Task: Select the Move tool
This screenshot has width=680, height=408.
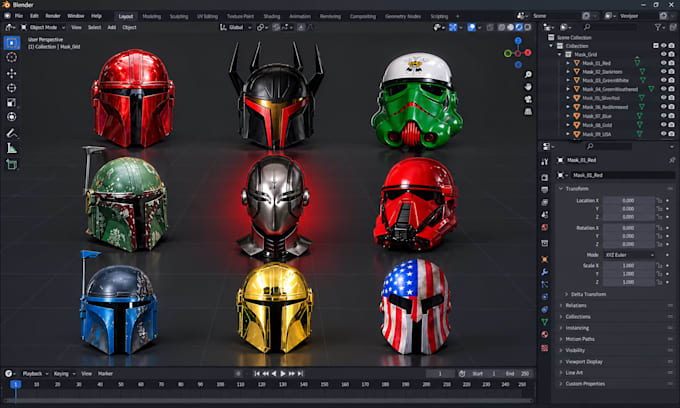Action: pyautogui.click(x=12, y=73)
